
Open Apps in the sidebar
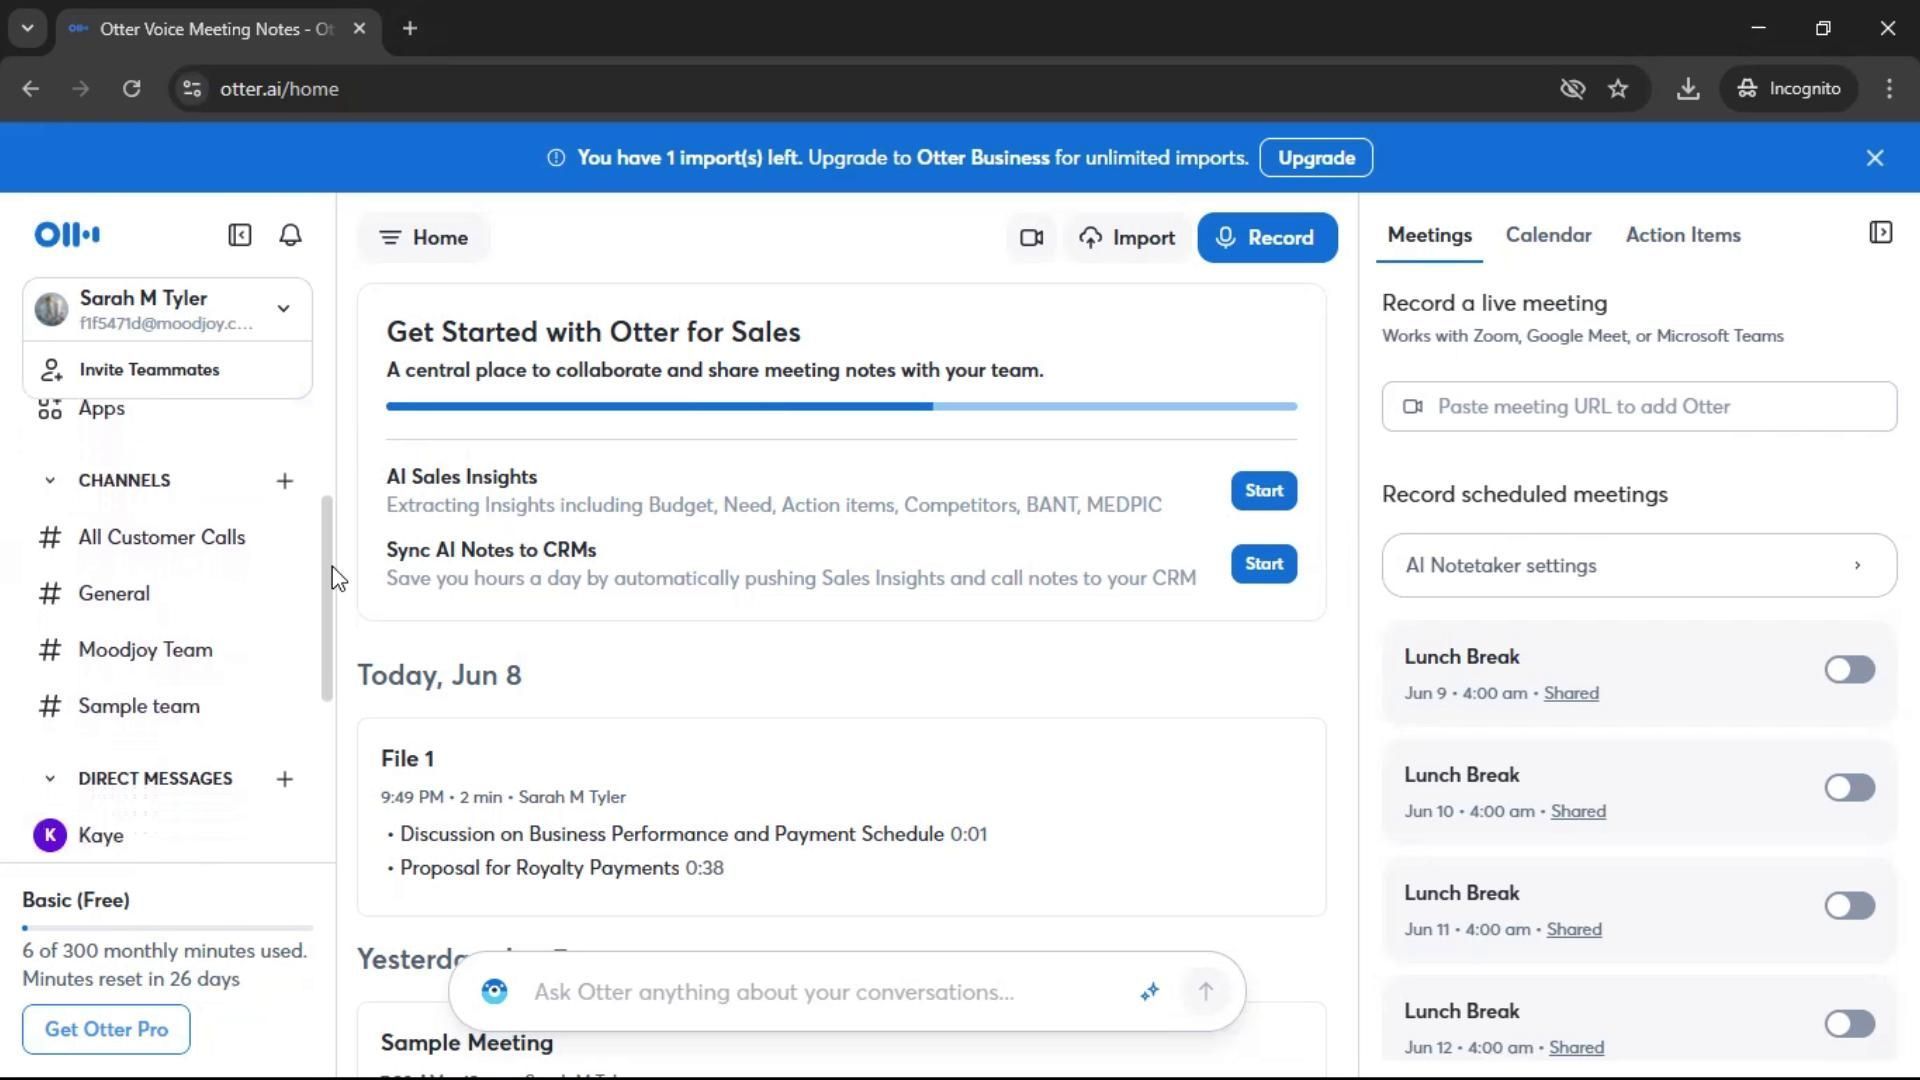101,409
